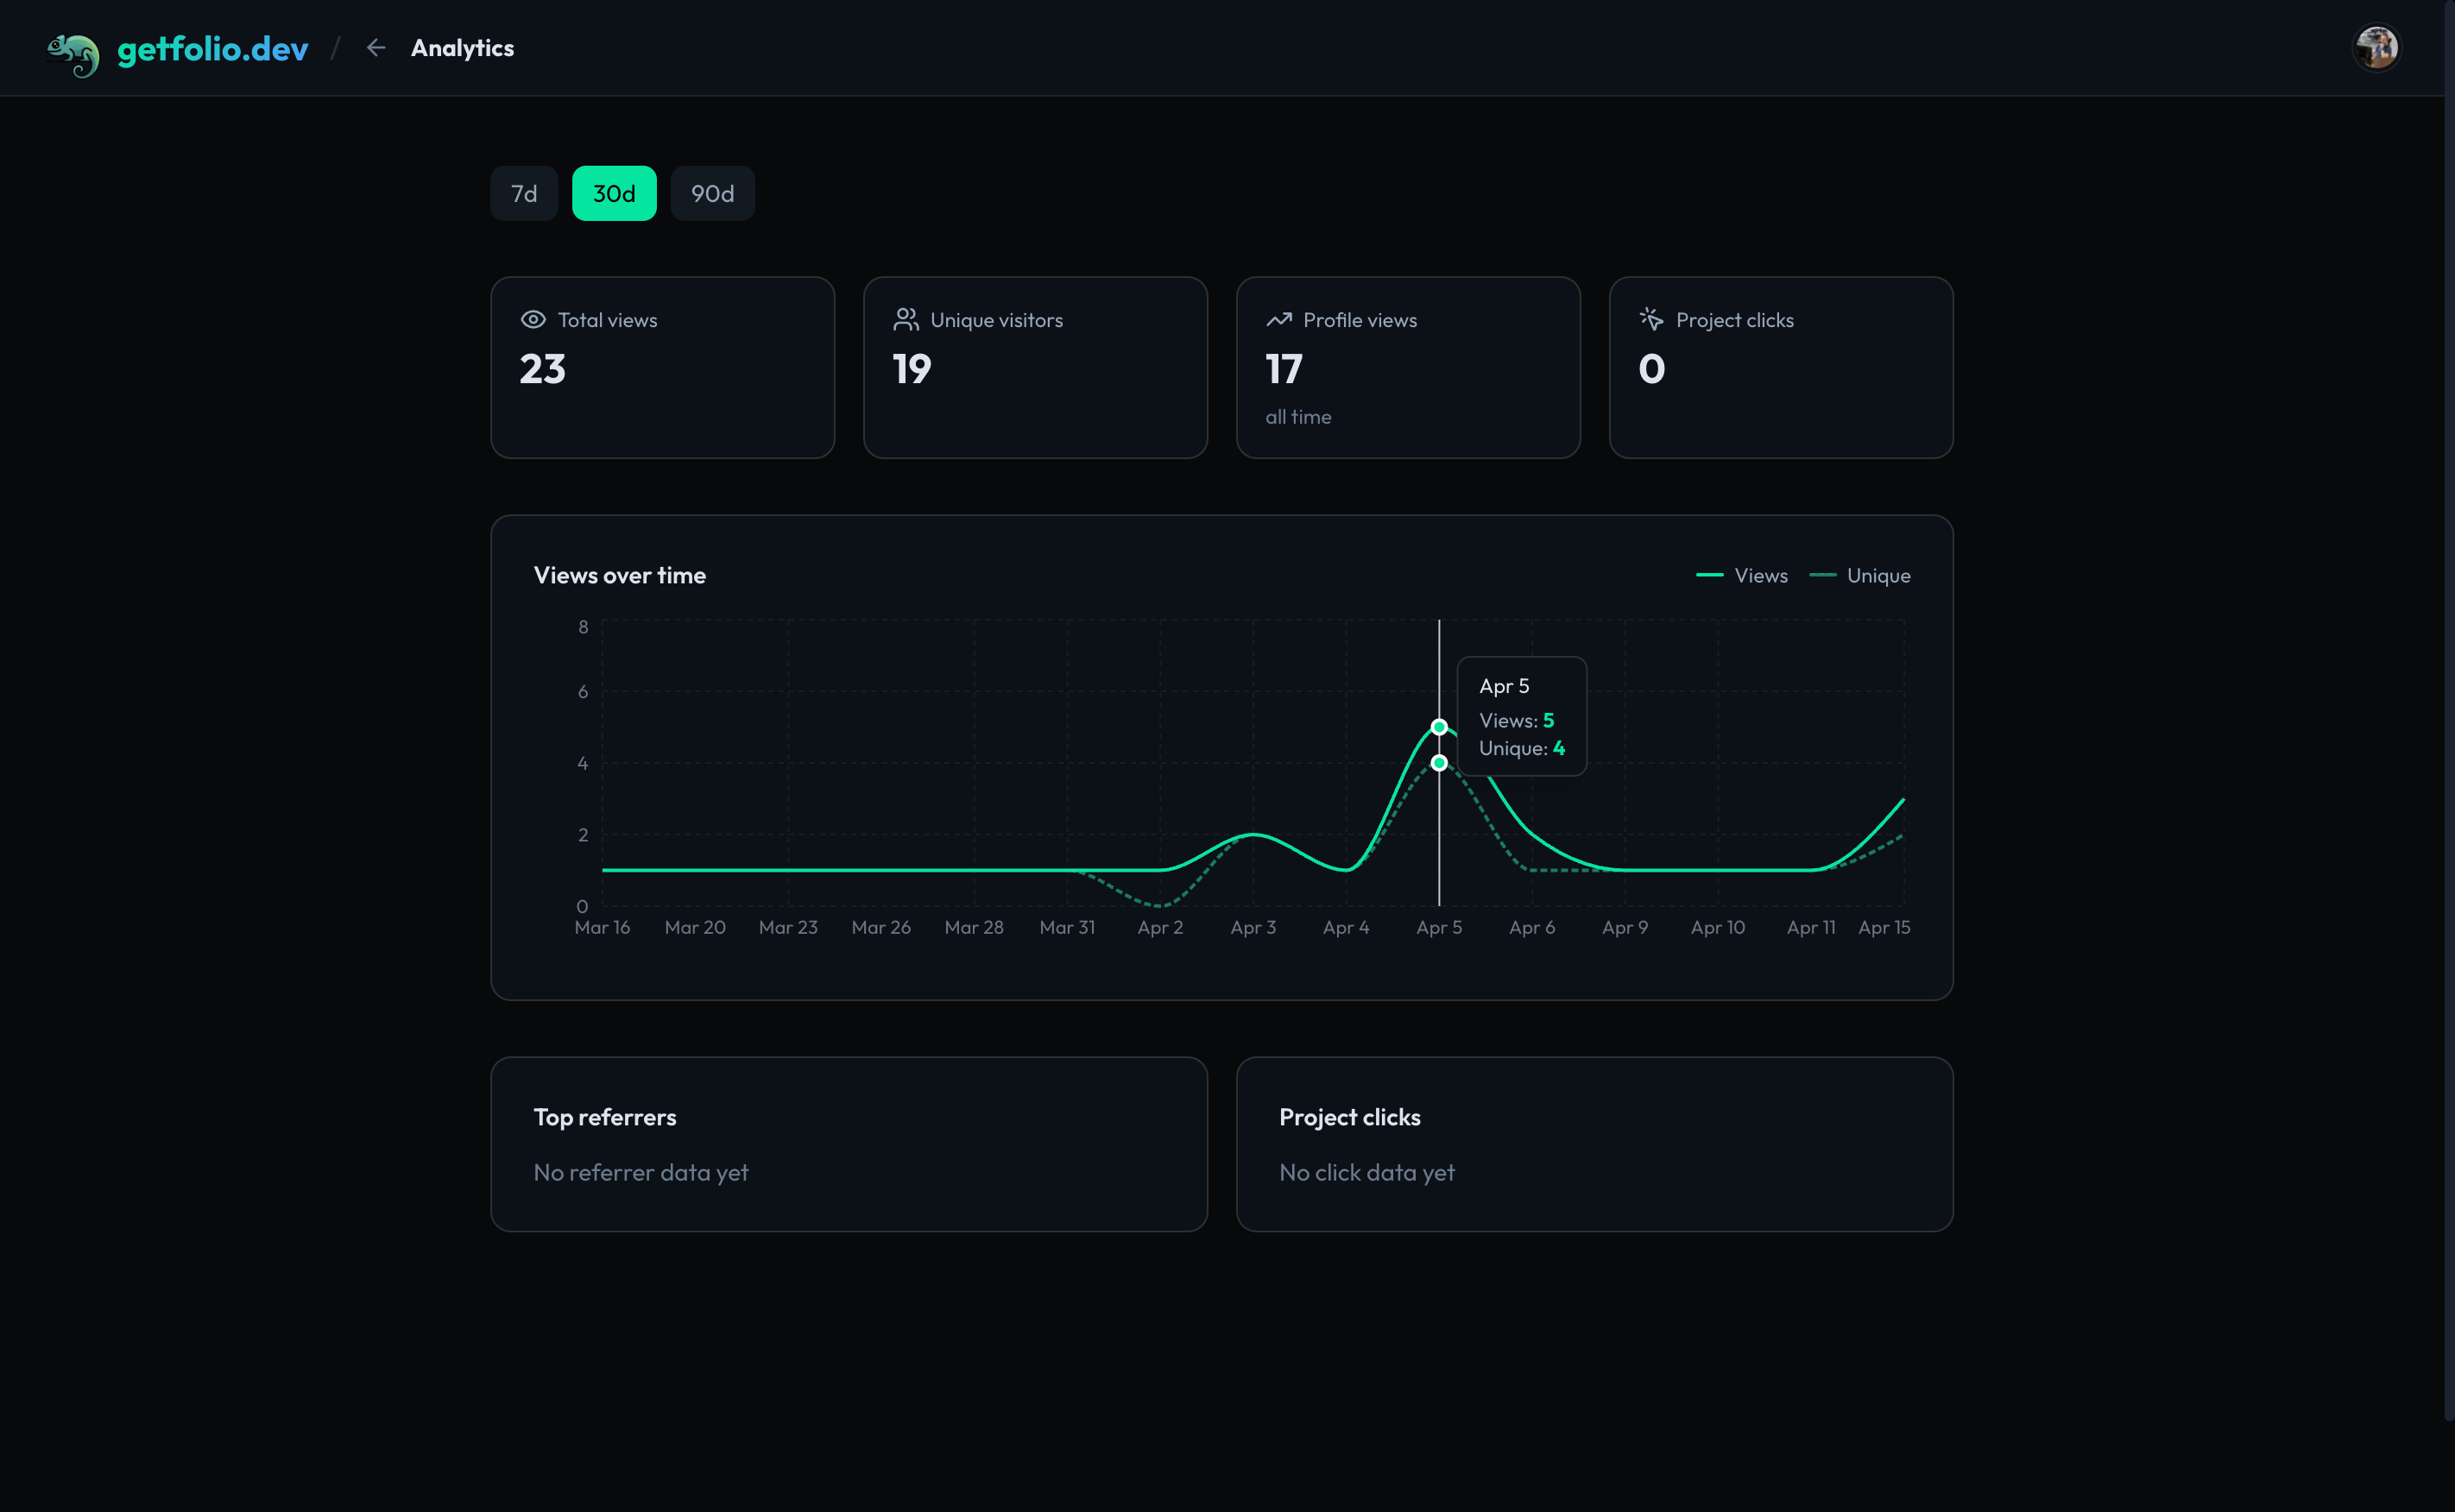Select the 30d time range
Image resolution: width=2455 pixels, height=1512 pixels.
click(x=613, y=193)
